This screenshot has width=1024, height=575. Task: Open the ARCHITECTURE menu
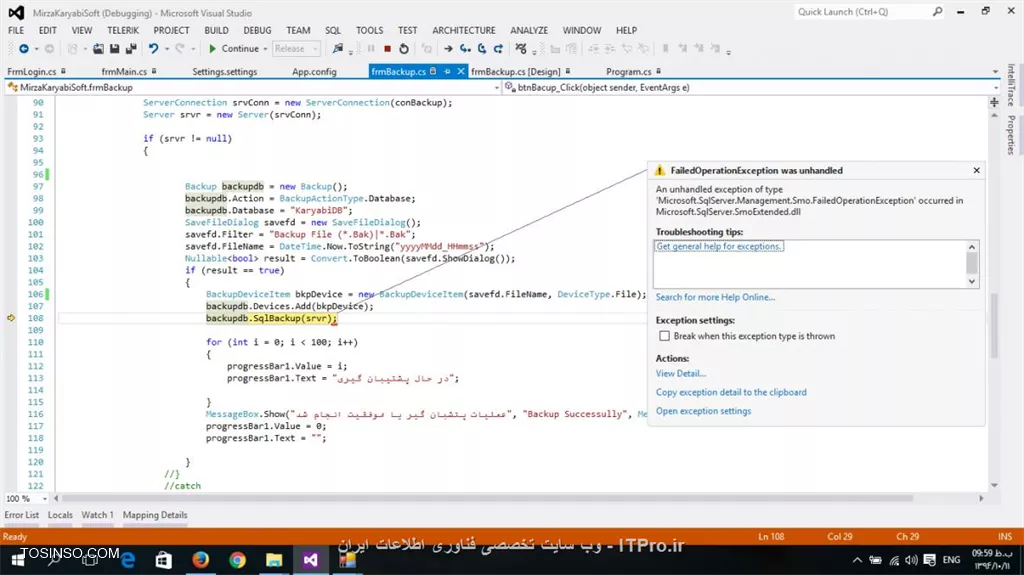pos(464,30)
